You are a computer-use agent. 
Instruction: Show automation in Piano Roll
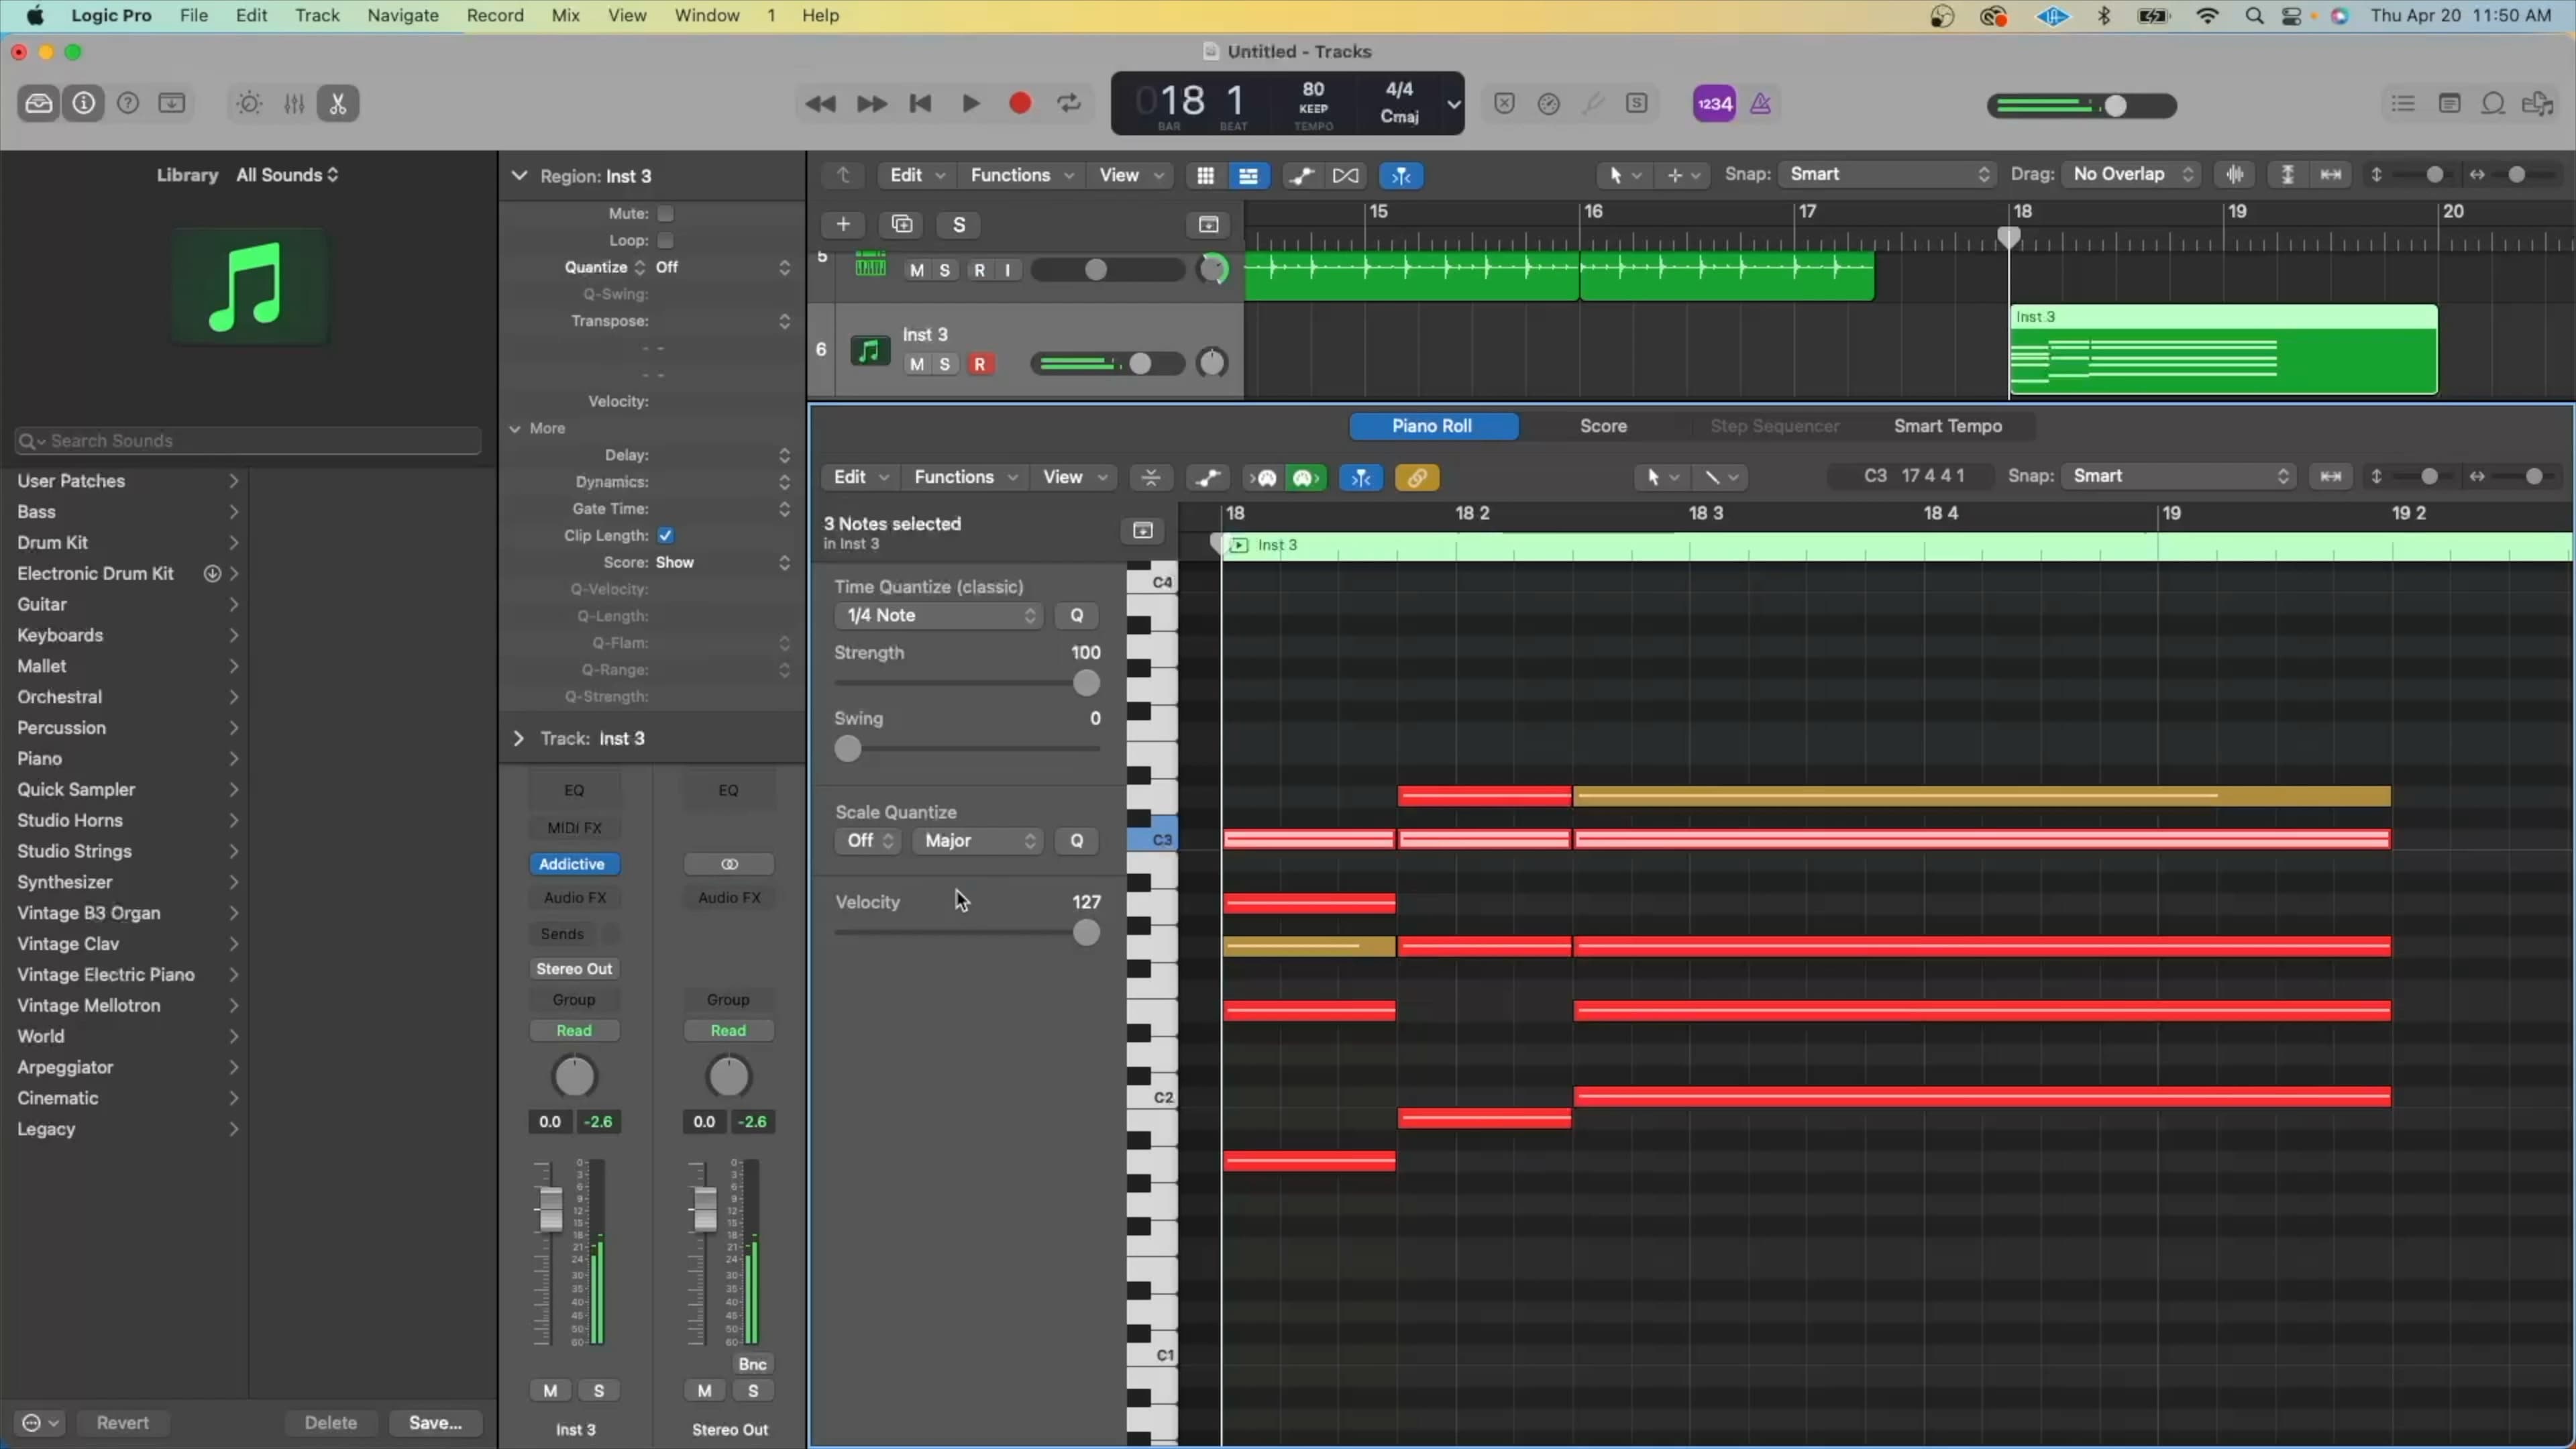click(x=1207, y=478)
